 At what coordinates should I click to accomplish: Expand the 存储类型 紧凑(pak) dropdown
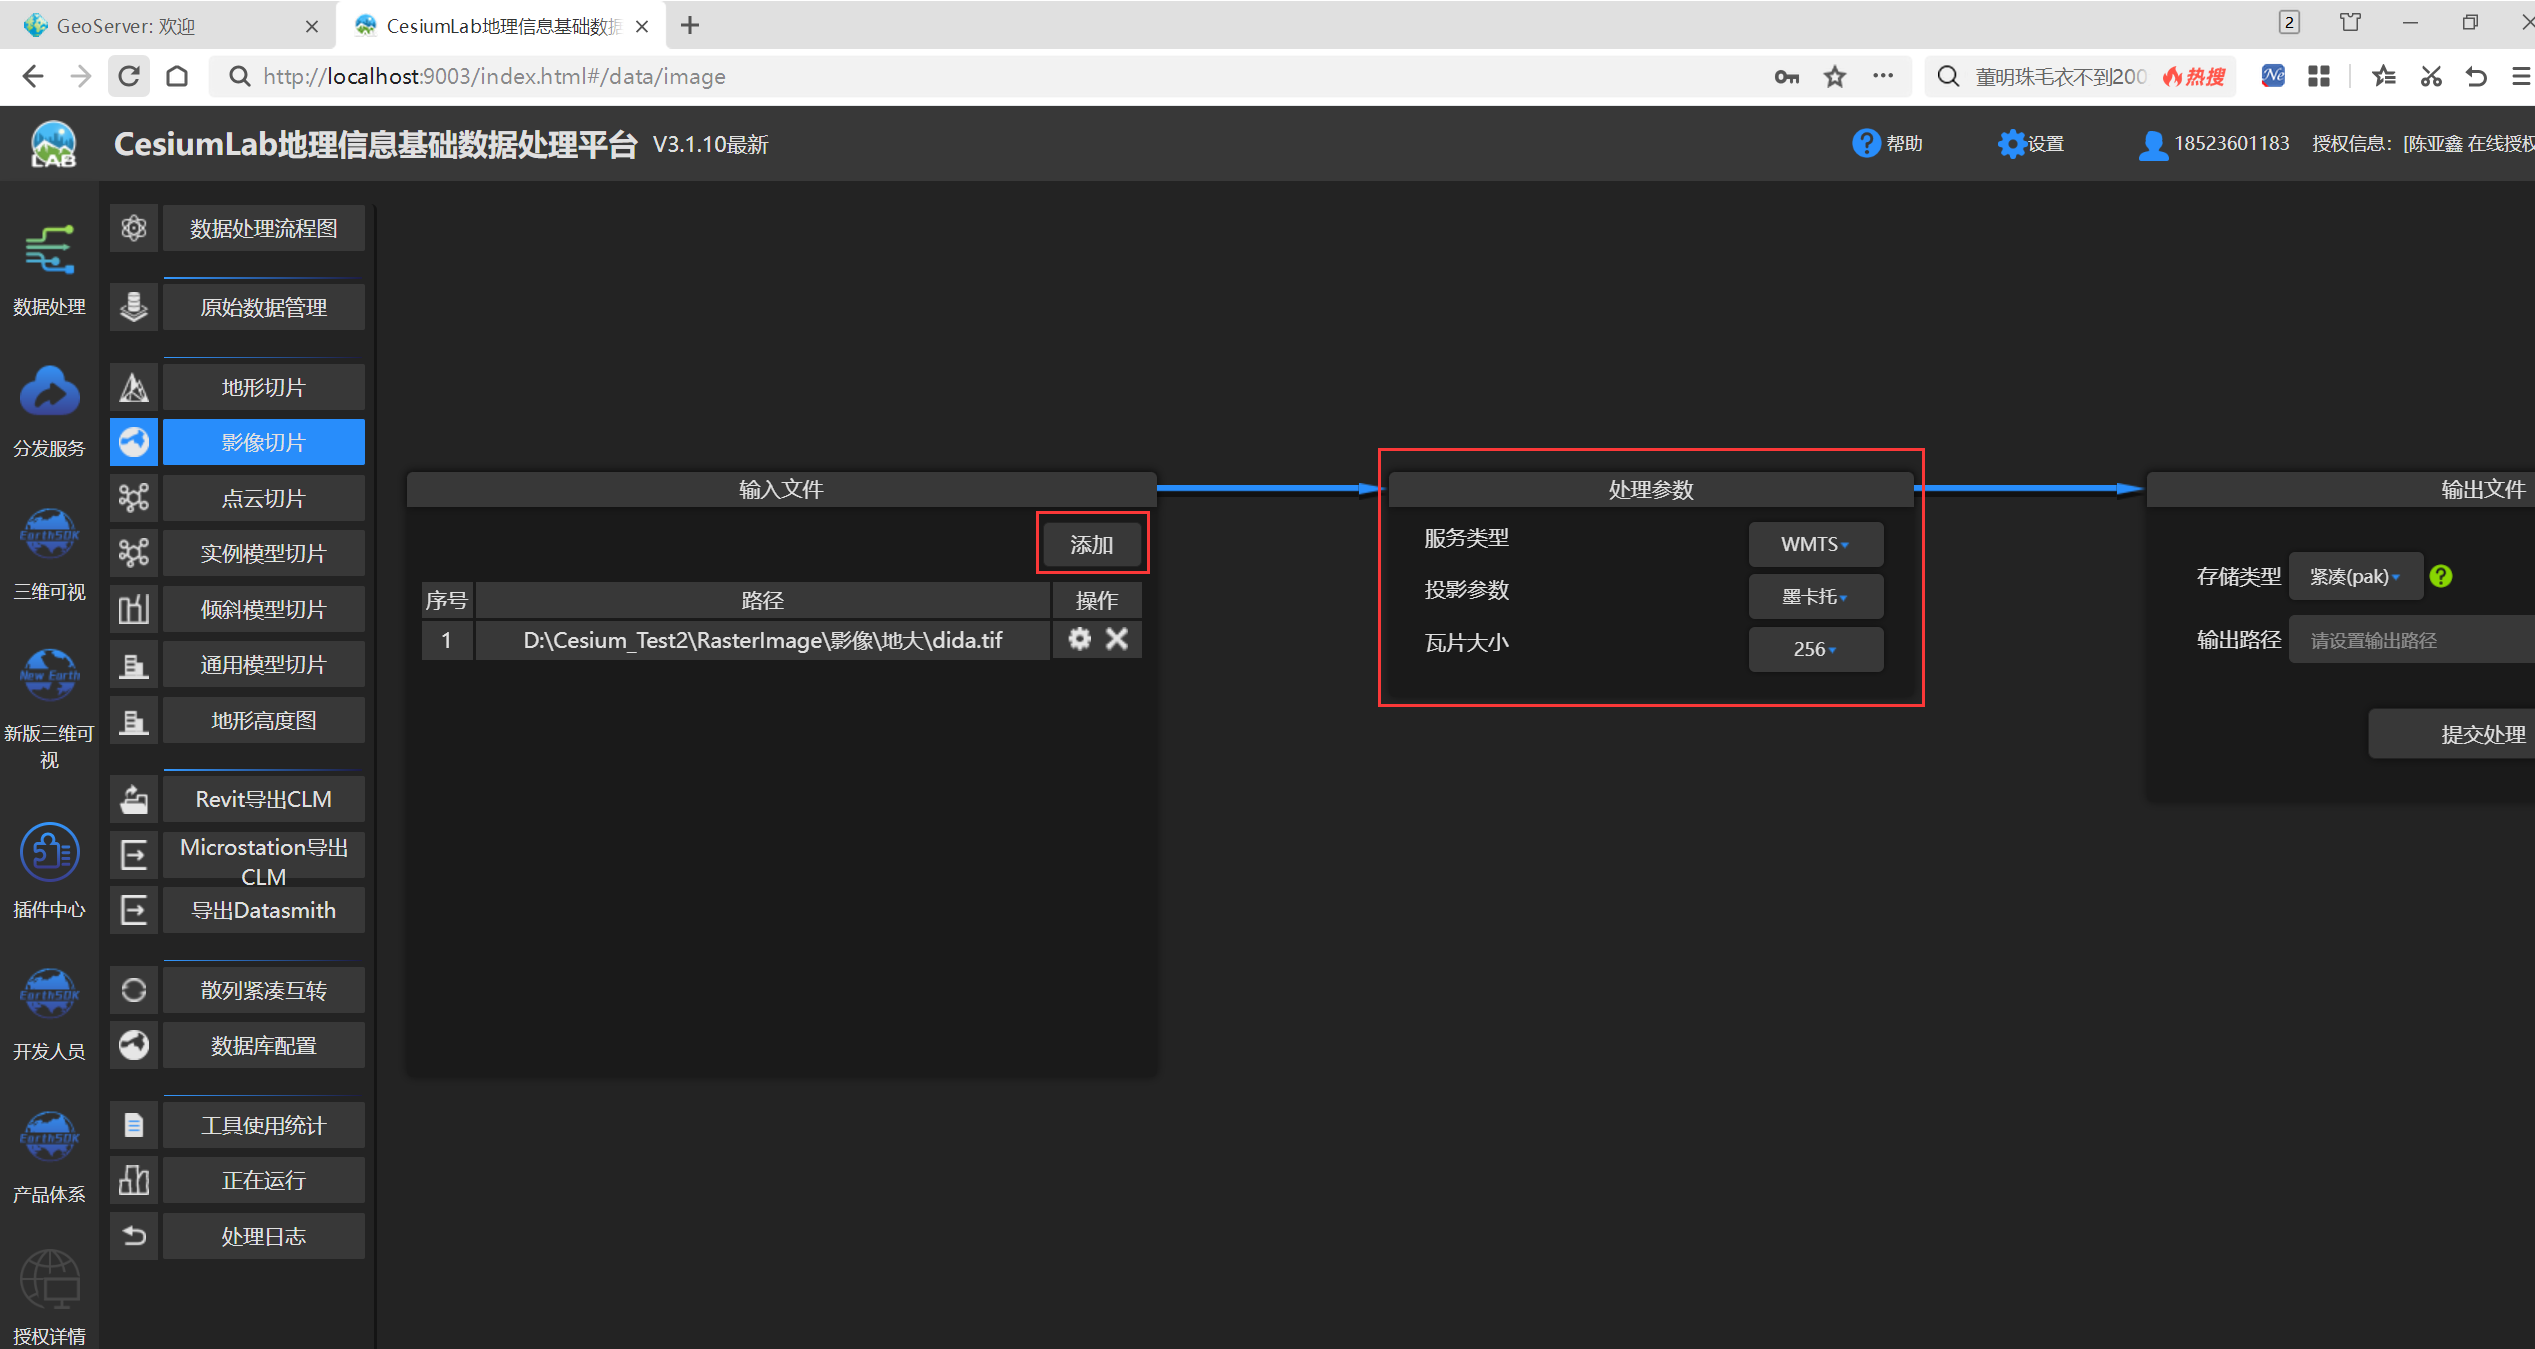2356,576
